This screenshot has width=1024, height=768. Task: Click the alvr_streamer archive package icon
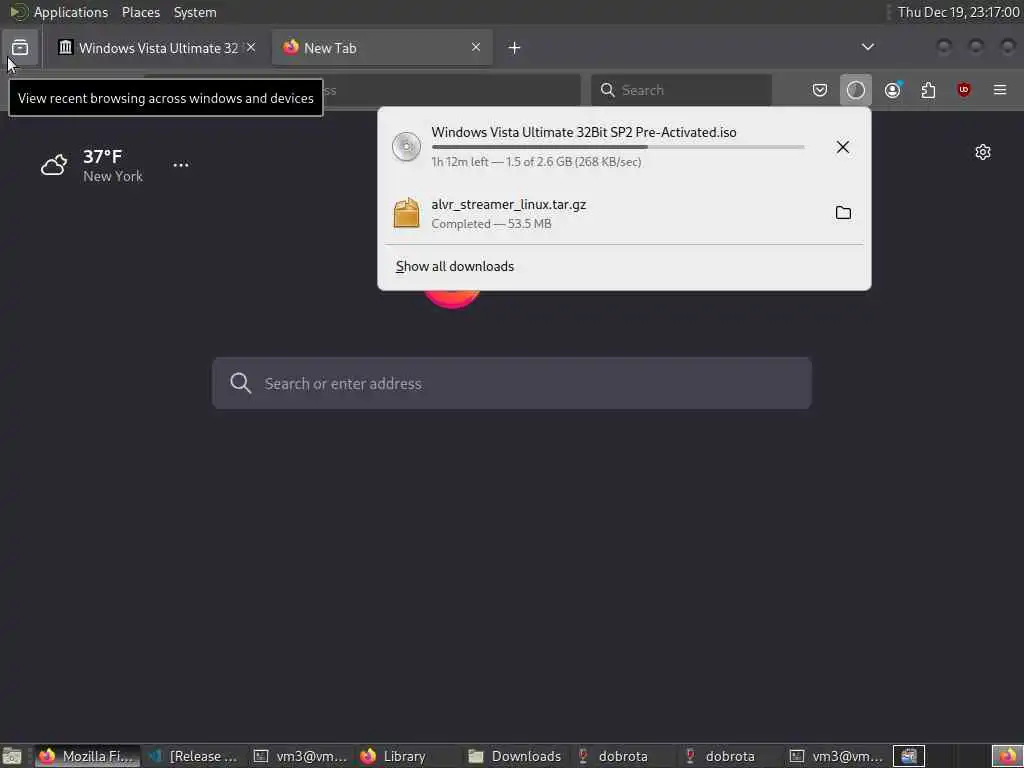(x=406, y=213)
